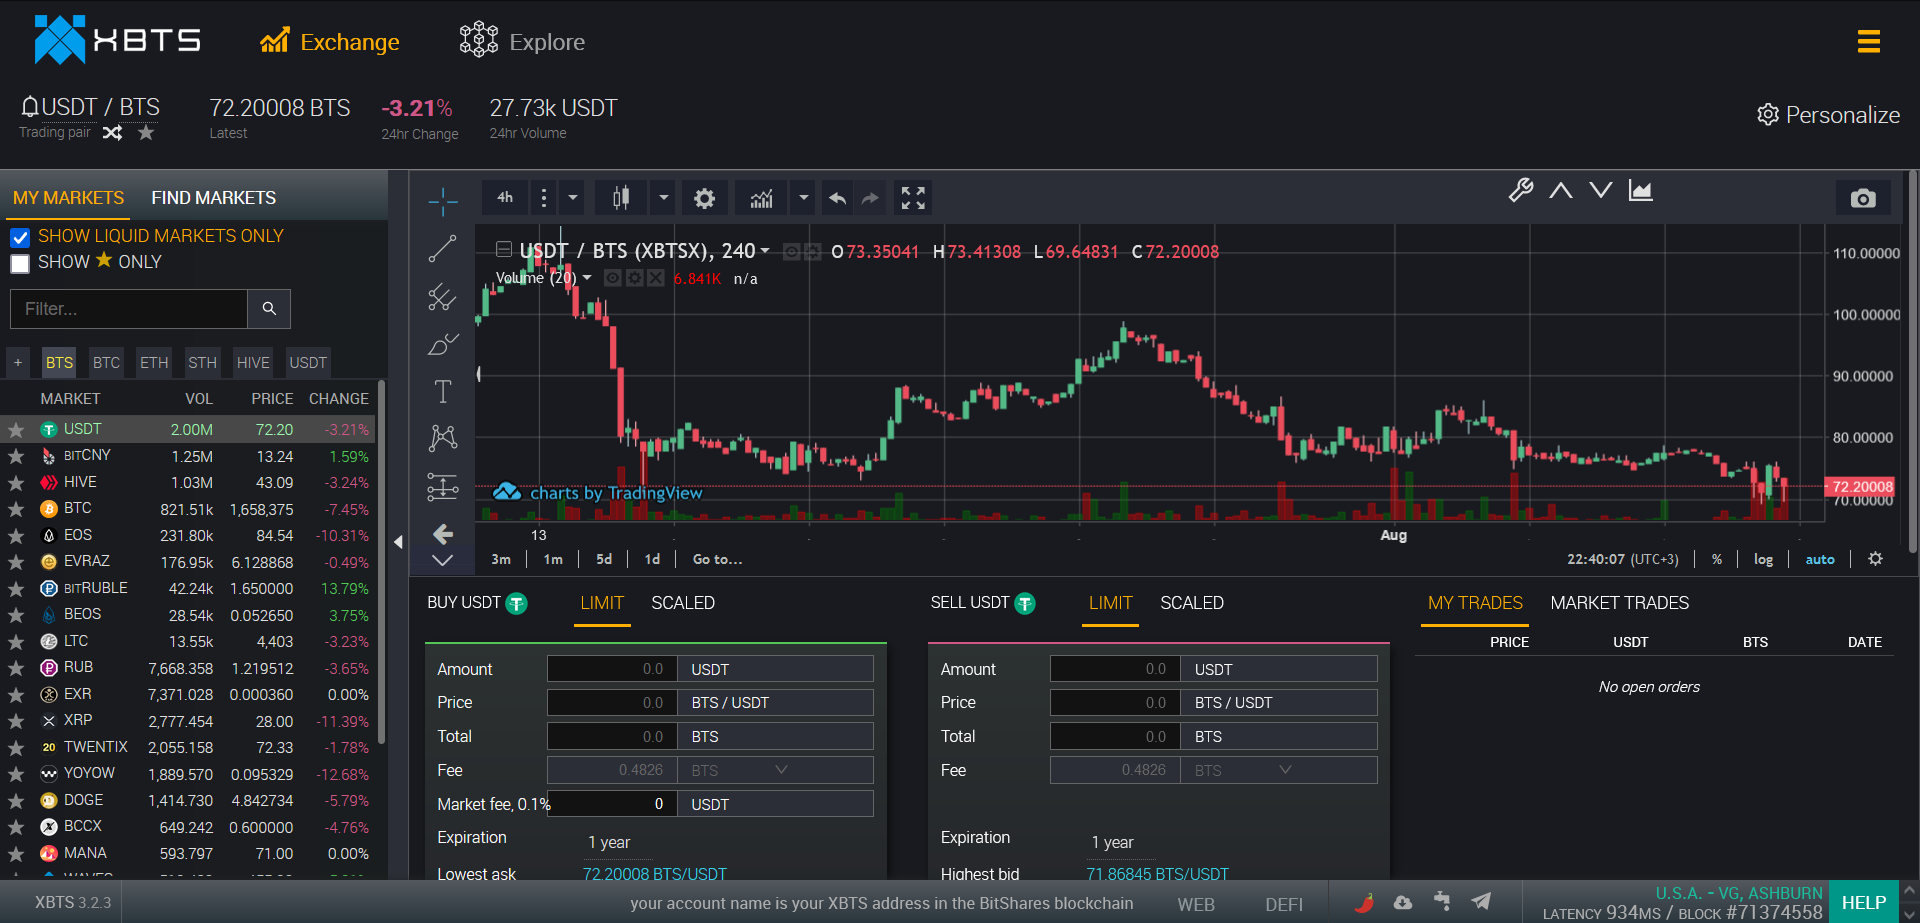Undo the last chart action
1920x923 pixels.
837,198
